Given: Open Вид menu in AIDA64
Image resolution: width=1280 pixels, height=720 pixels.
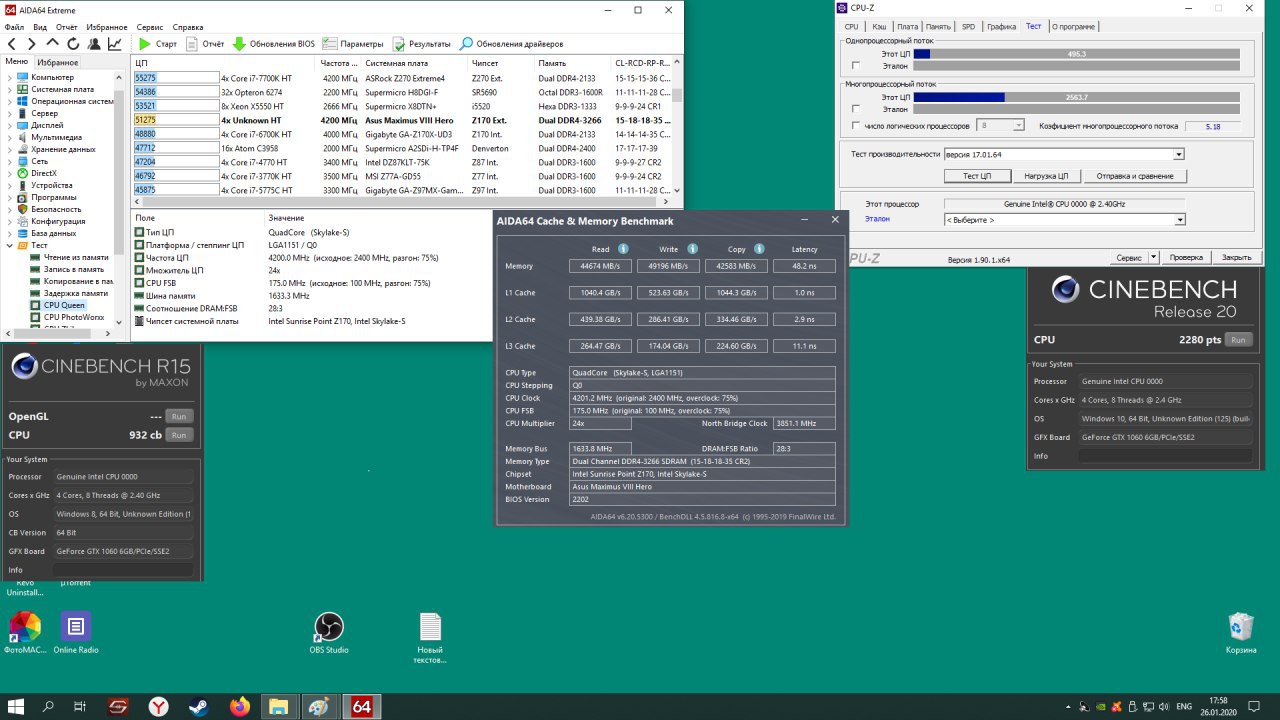Looking at the screenshot, I should (40, 27).
